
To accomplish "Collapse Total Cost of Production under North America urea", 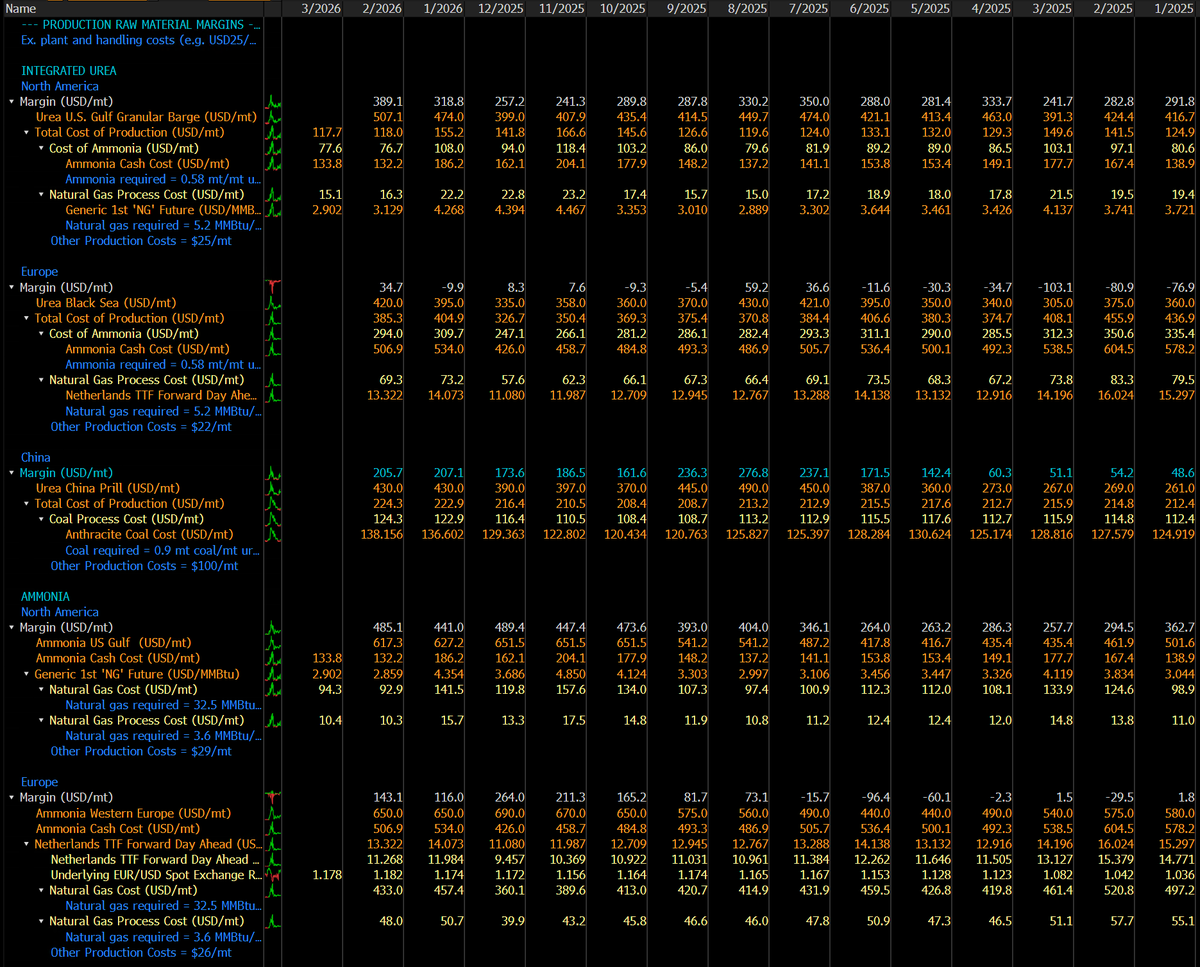I will 26,133.
